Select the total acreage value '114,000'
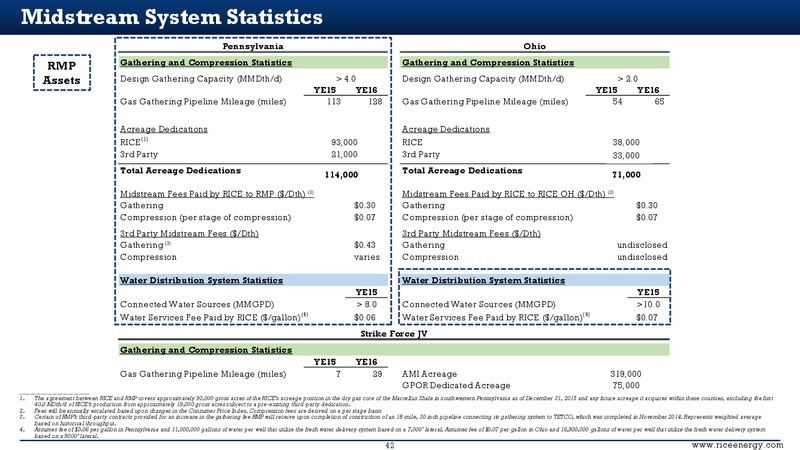This screenshot has height=450, width=800. [x=341, y=174]
